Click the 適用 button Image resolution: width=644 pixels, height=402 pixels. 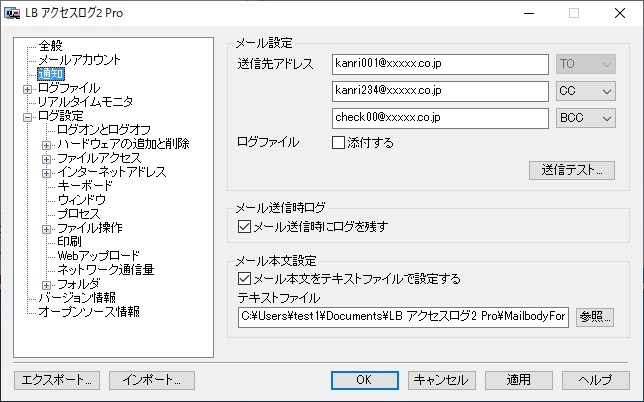click(517, 380)
